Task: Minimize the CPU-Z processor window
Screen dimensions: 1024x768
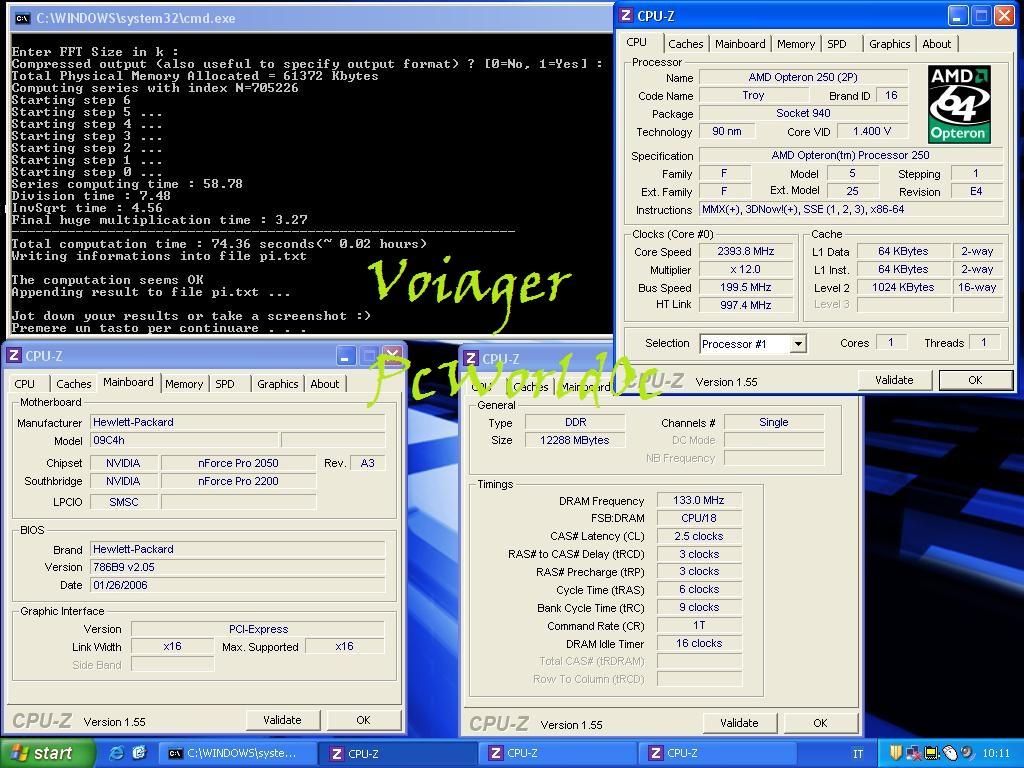Action: point(957,16)
